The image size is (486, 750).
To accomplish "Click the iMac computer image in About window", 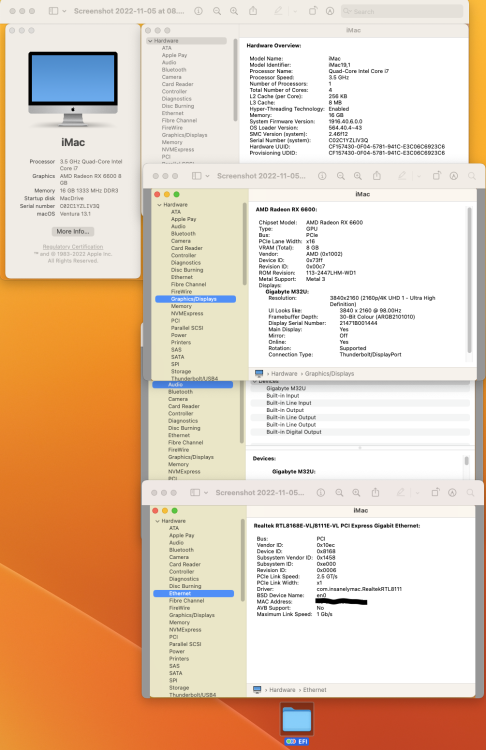I will pos(73,90).
